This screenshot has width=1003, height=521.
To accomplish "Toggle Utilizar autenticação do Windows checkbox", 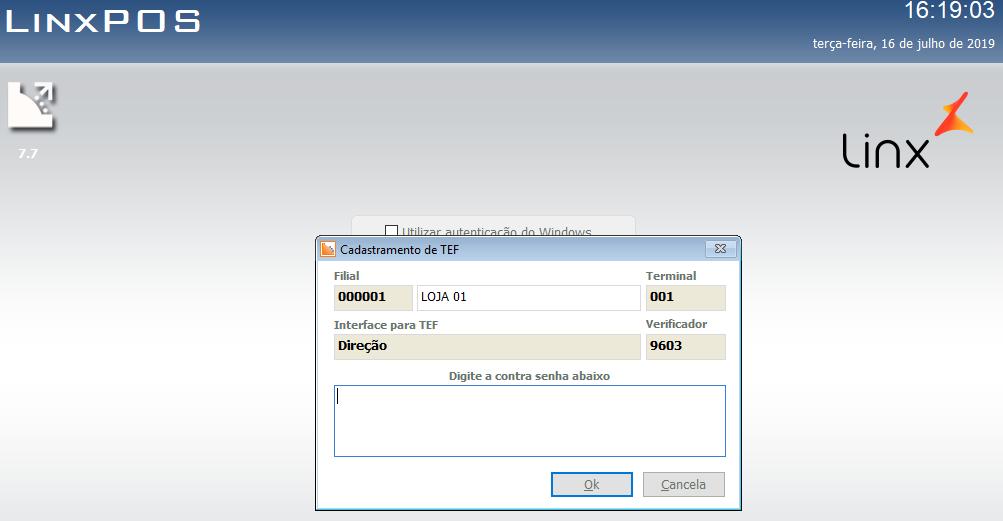I will (x=391, y=231).
